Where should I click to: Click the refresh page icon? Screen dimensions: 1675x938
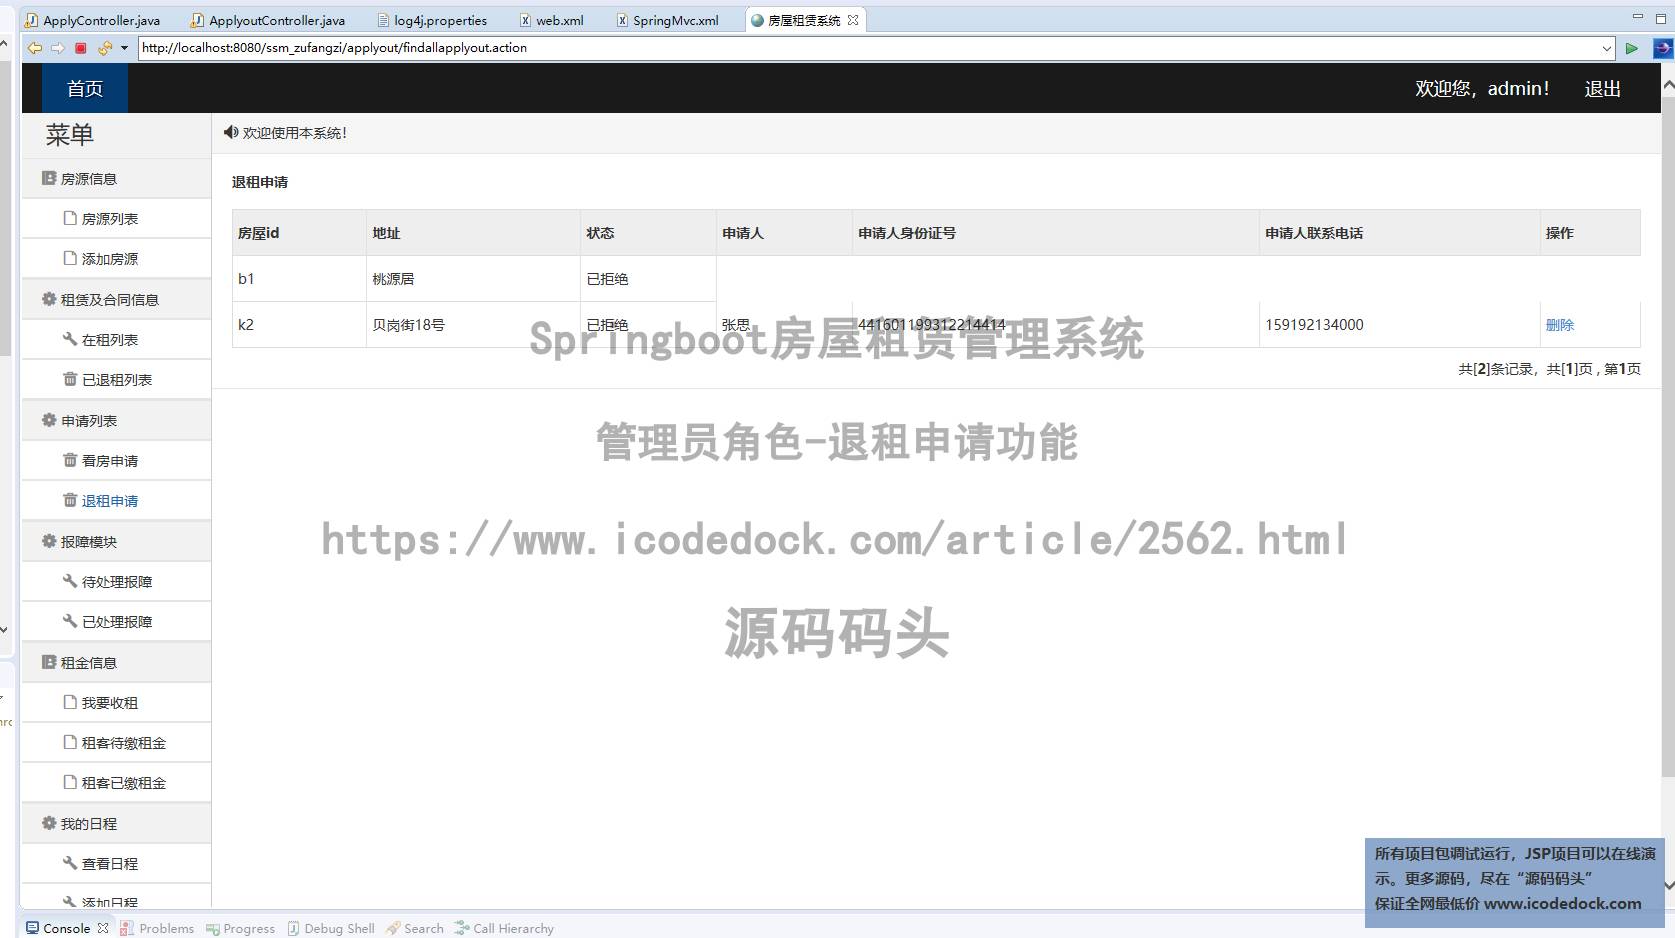(104, 48)
